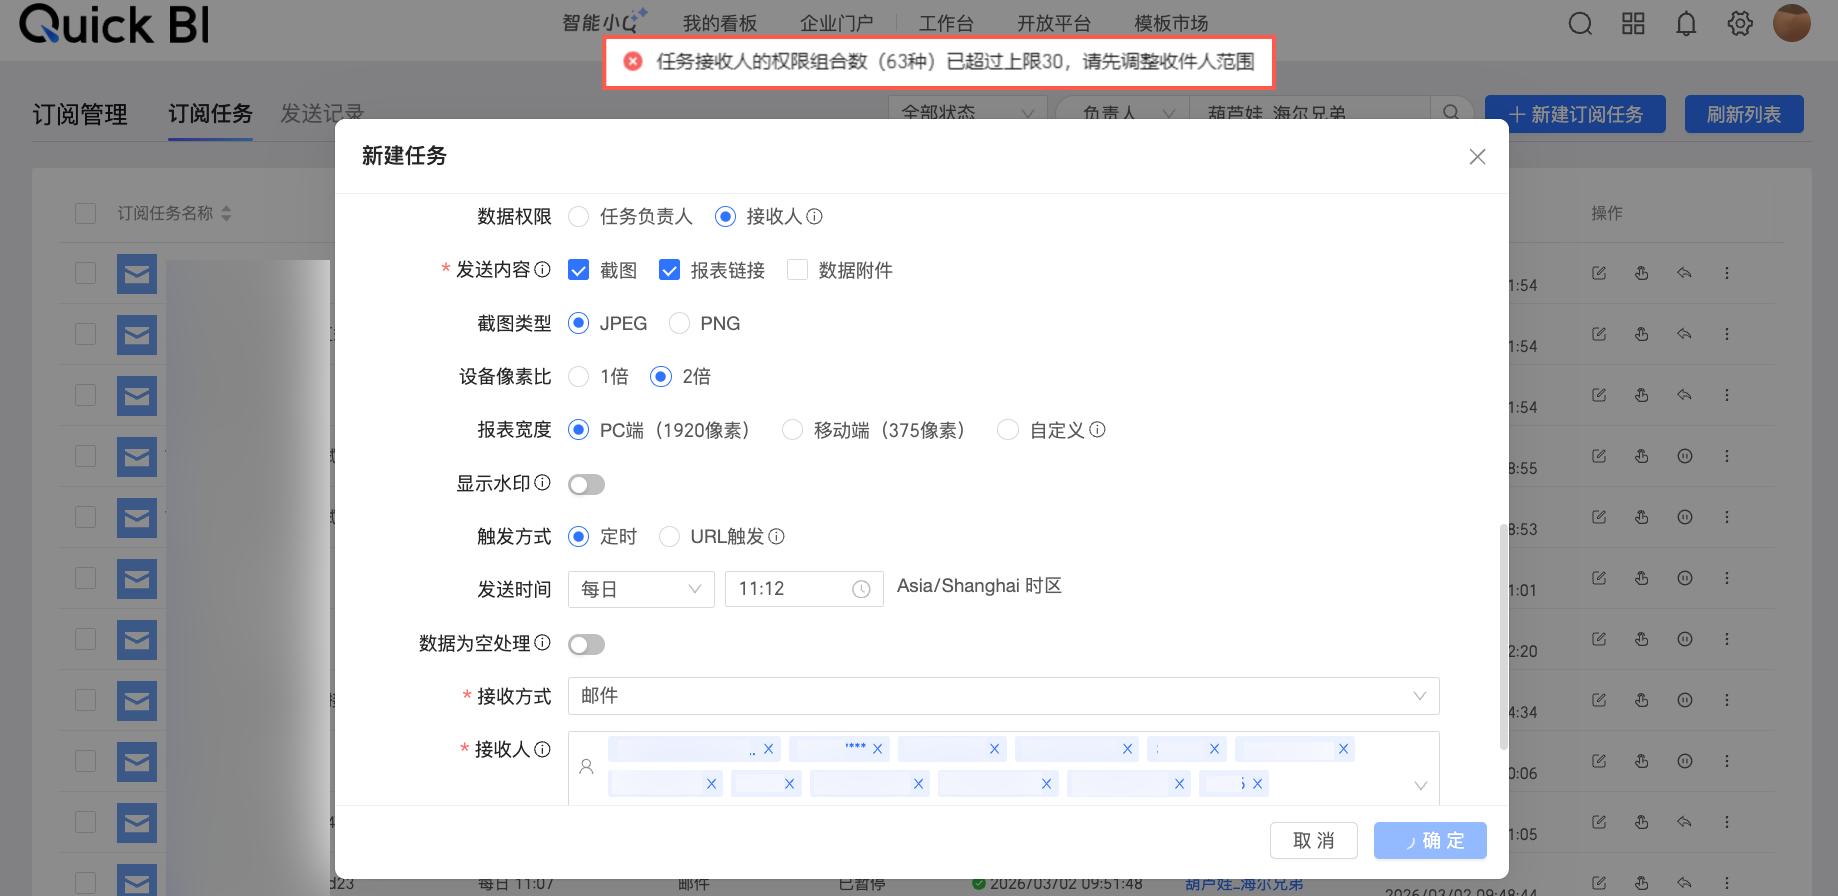
Task: Uncheck the 截图 checkbox
Action: 578,270
